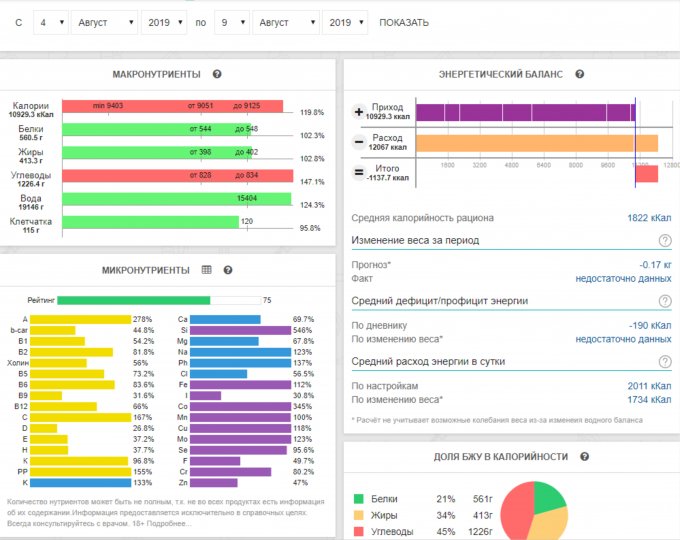Viewport: 680px width, 540px height.
Task: Toggle the plus button next to Приход
Action: (x=359, y=113)
